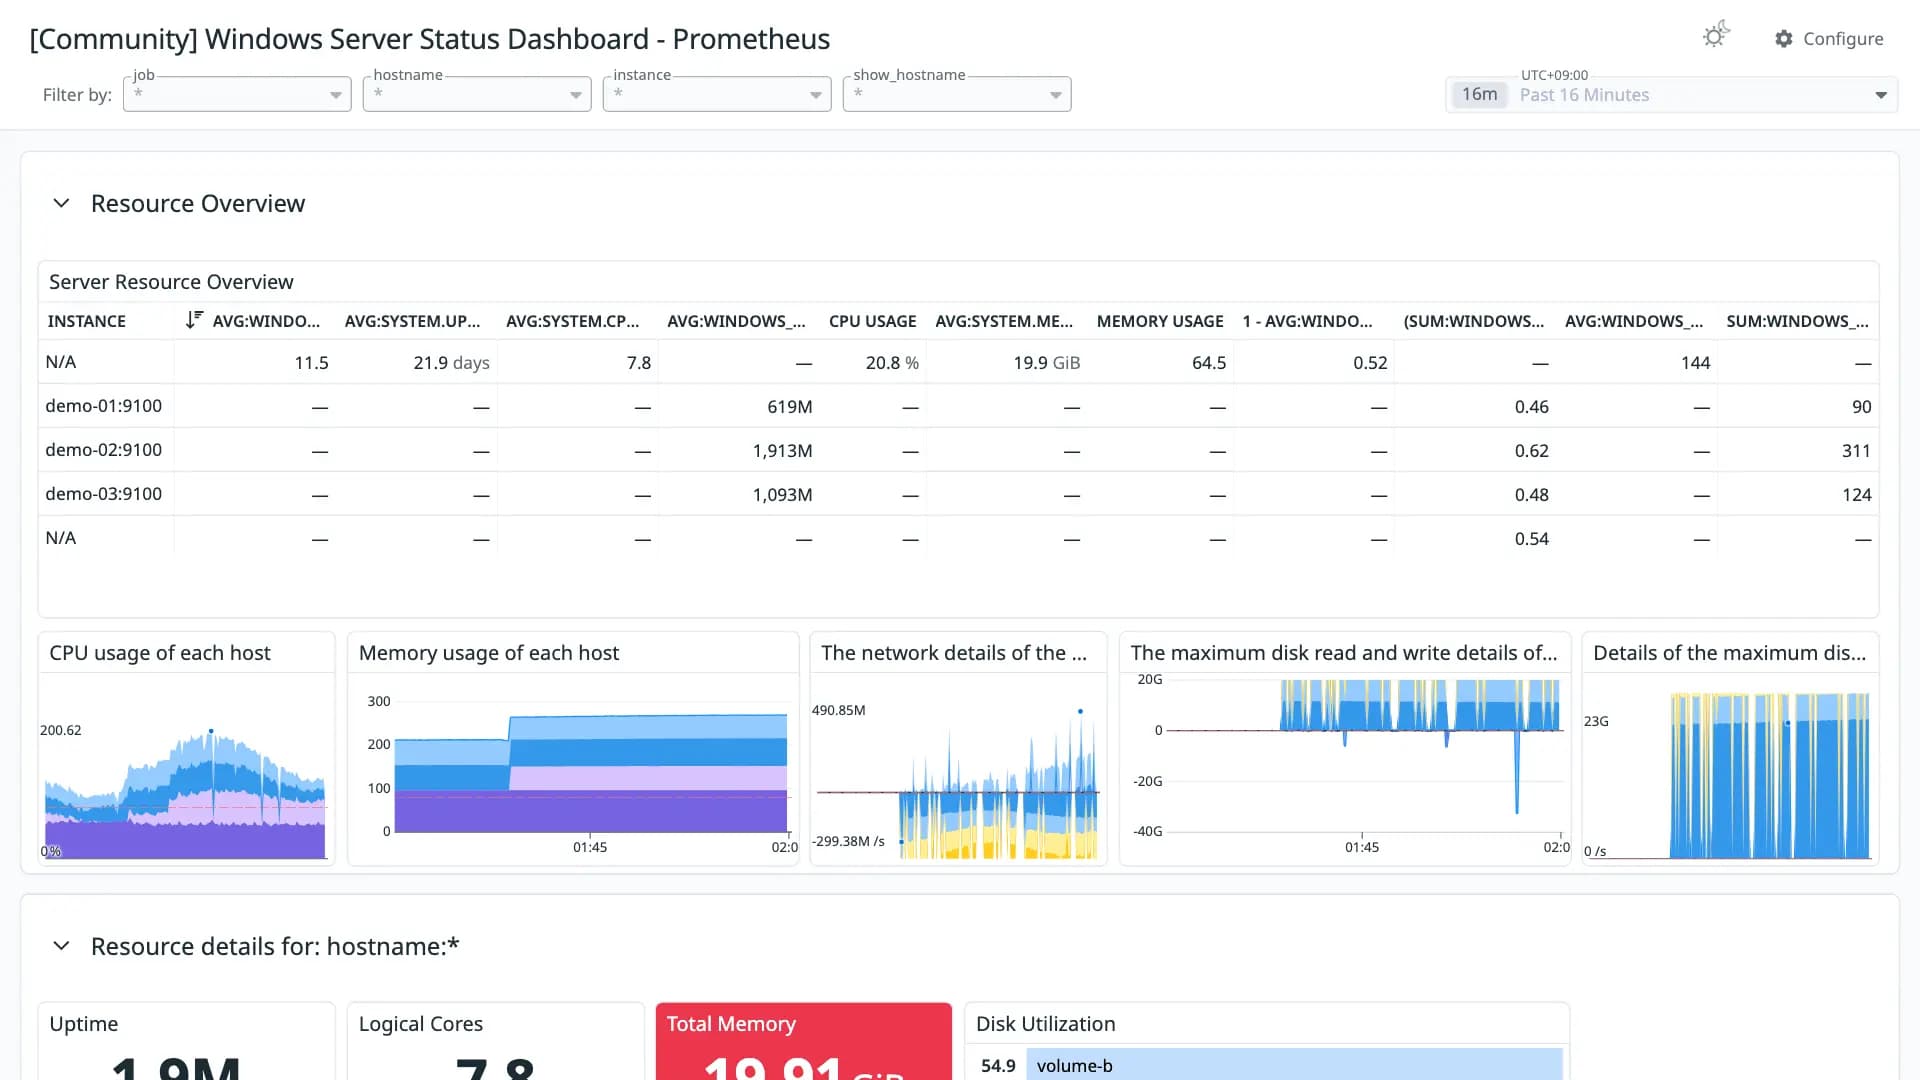Click the 619M value cell

click(789, 406)
